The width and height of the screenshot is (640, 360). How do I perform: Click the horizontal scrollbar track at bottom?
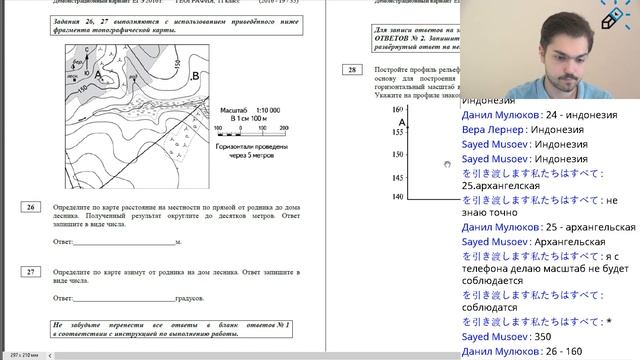[257, 356]
